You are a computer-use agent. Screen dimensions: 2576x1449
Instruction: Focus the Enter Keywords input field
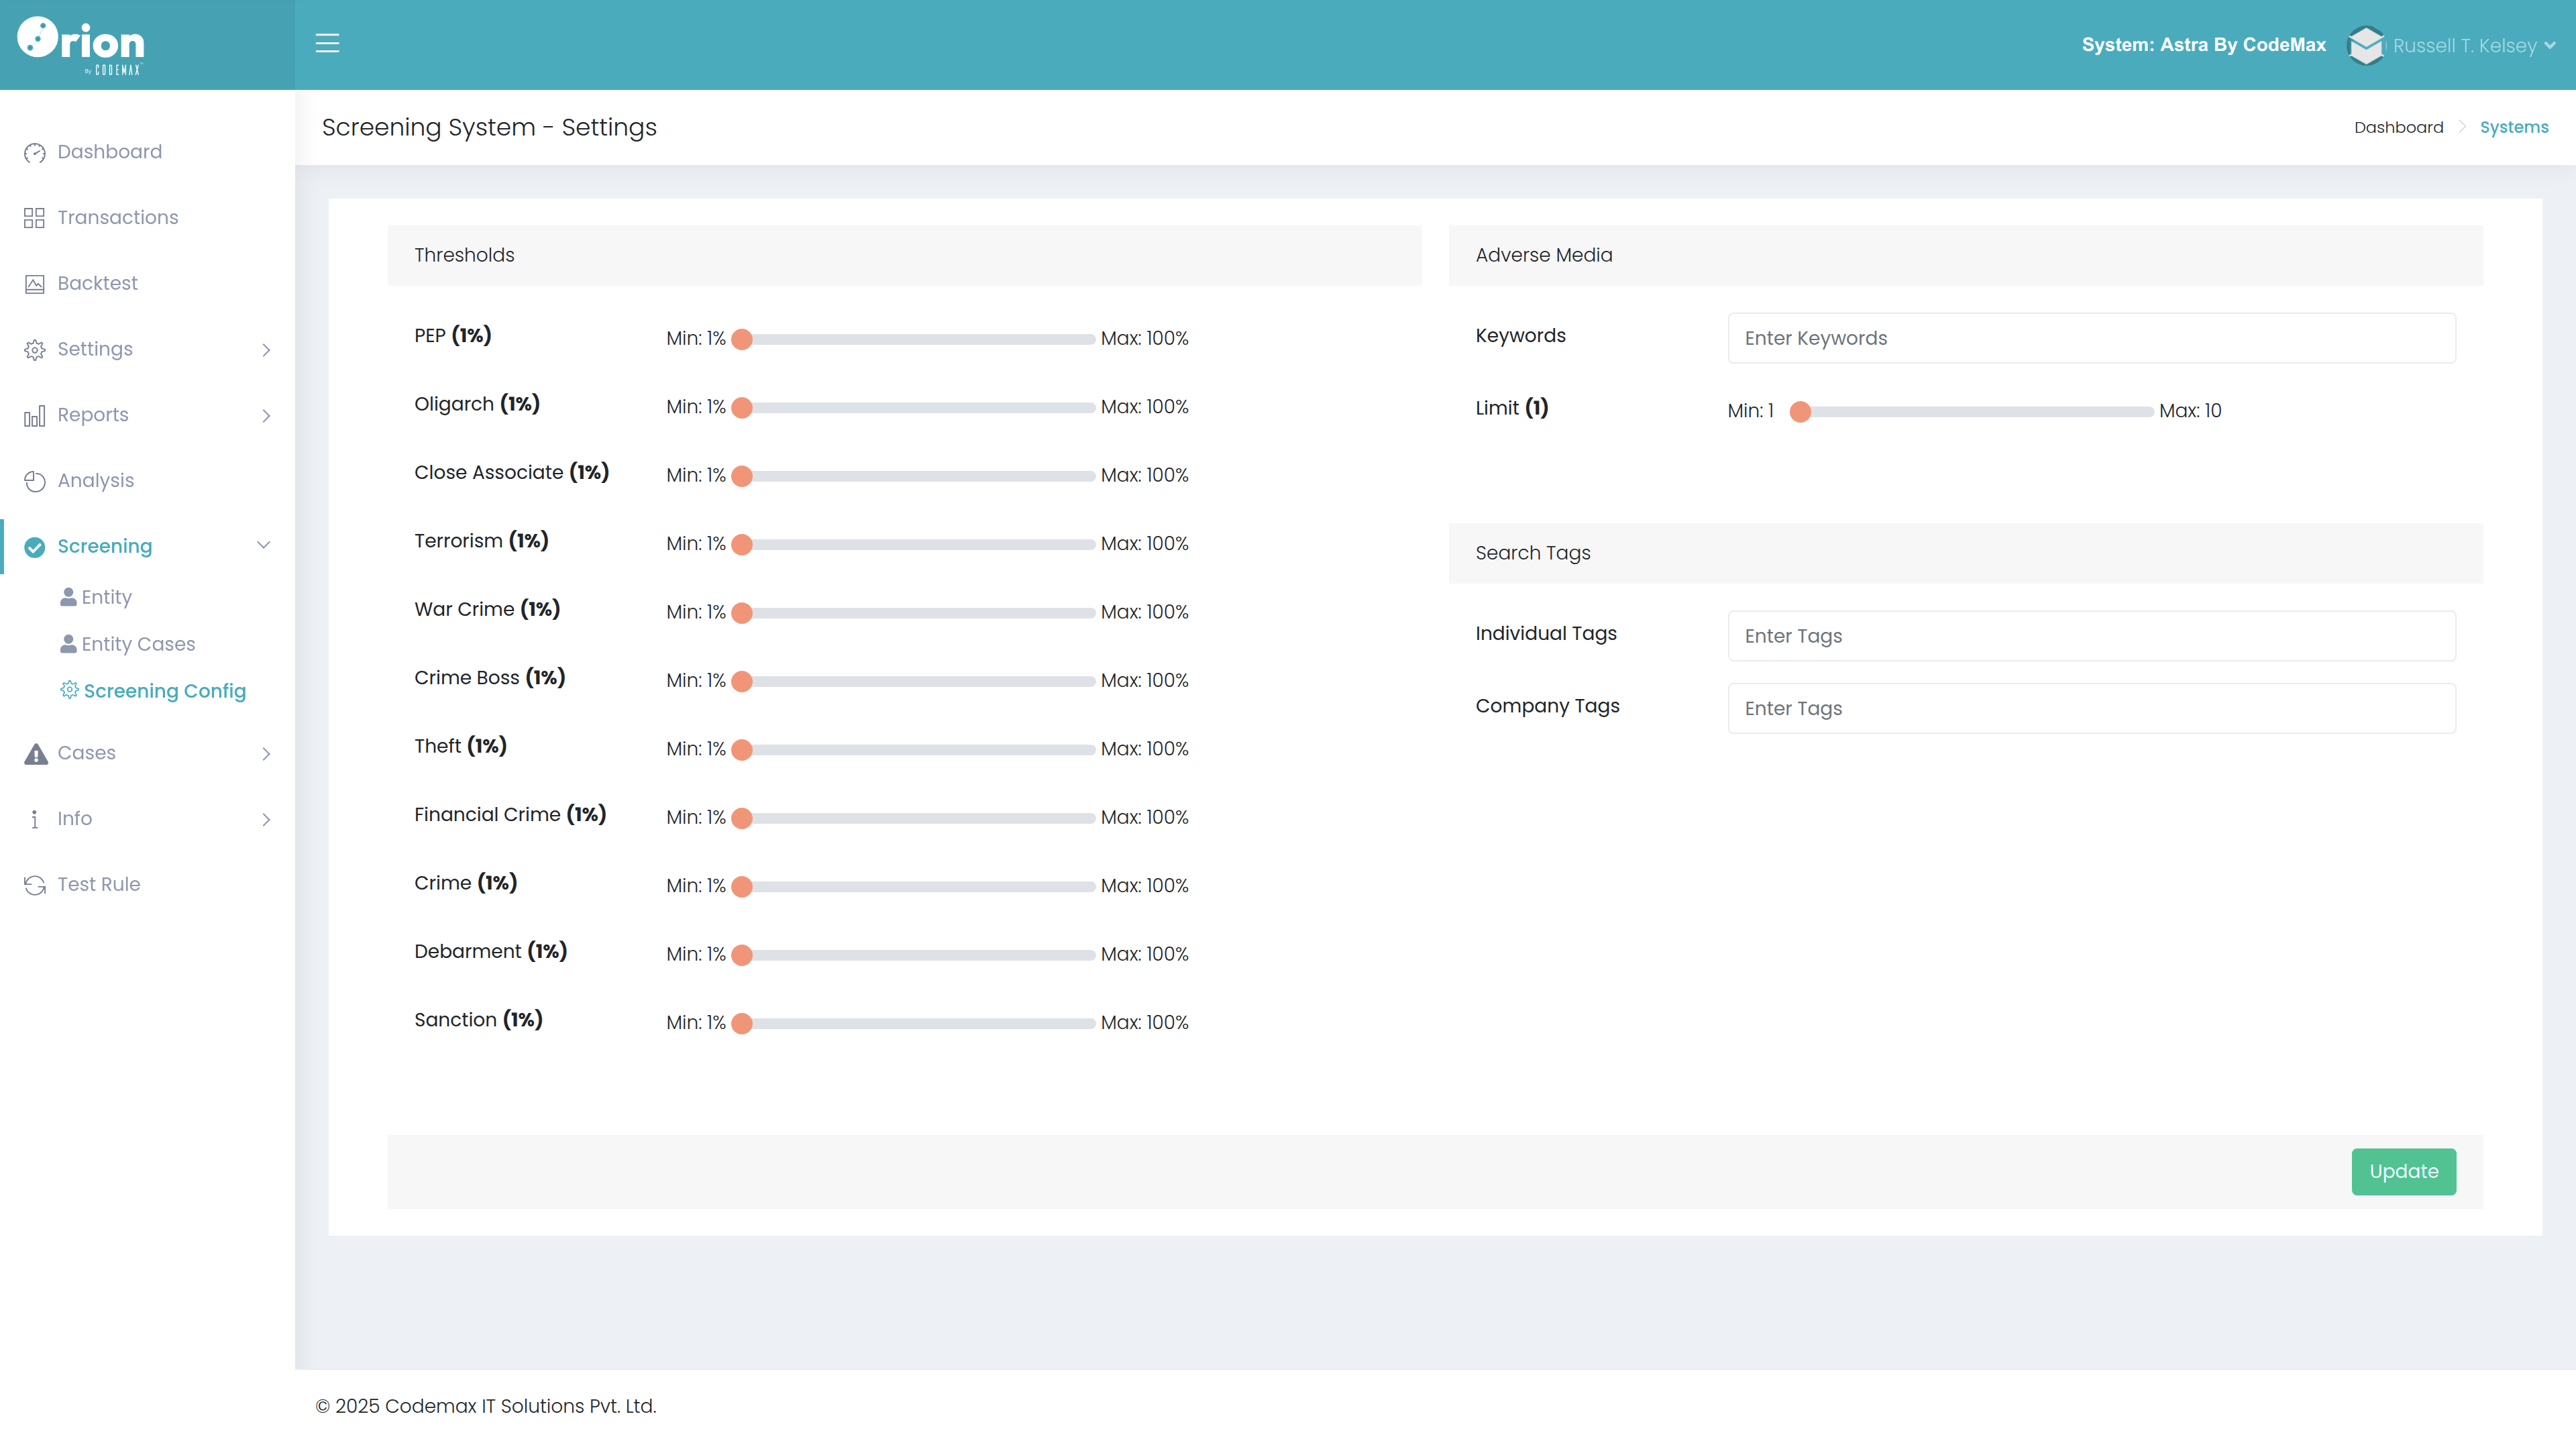[2091, 338]
